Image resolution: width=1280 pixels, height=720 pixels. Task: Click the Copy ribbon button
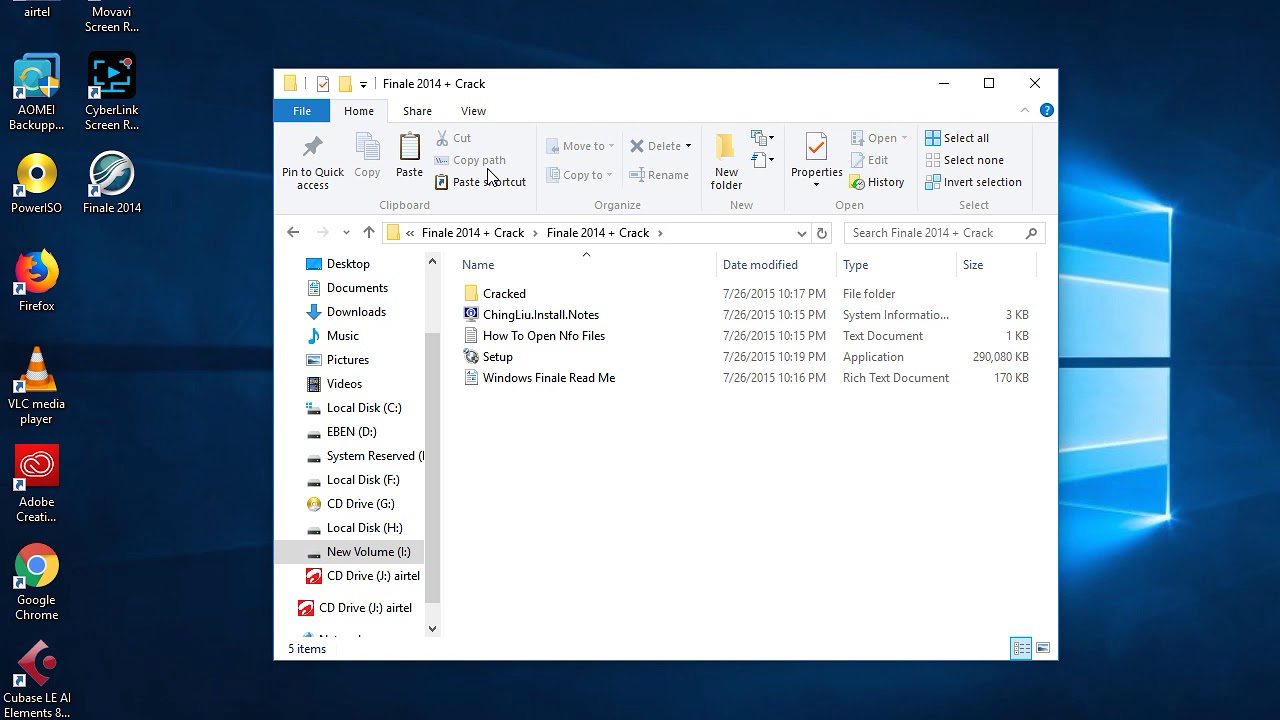click(x=367, y=157)
